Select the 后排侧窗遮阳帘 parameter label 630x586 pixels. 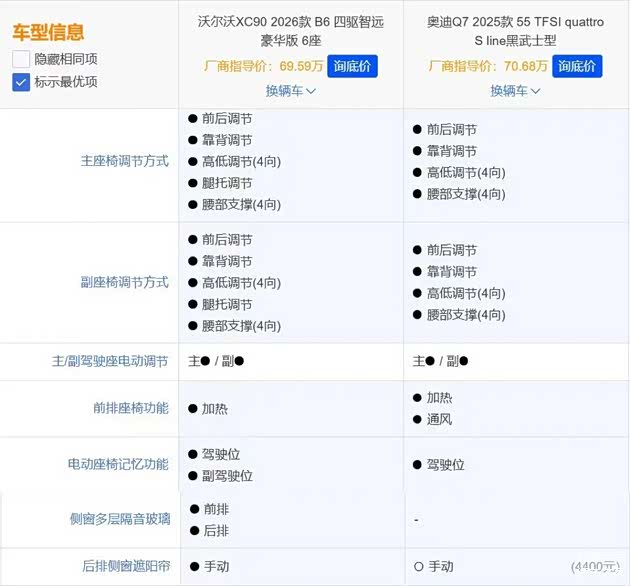[x=124, y=567]
